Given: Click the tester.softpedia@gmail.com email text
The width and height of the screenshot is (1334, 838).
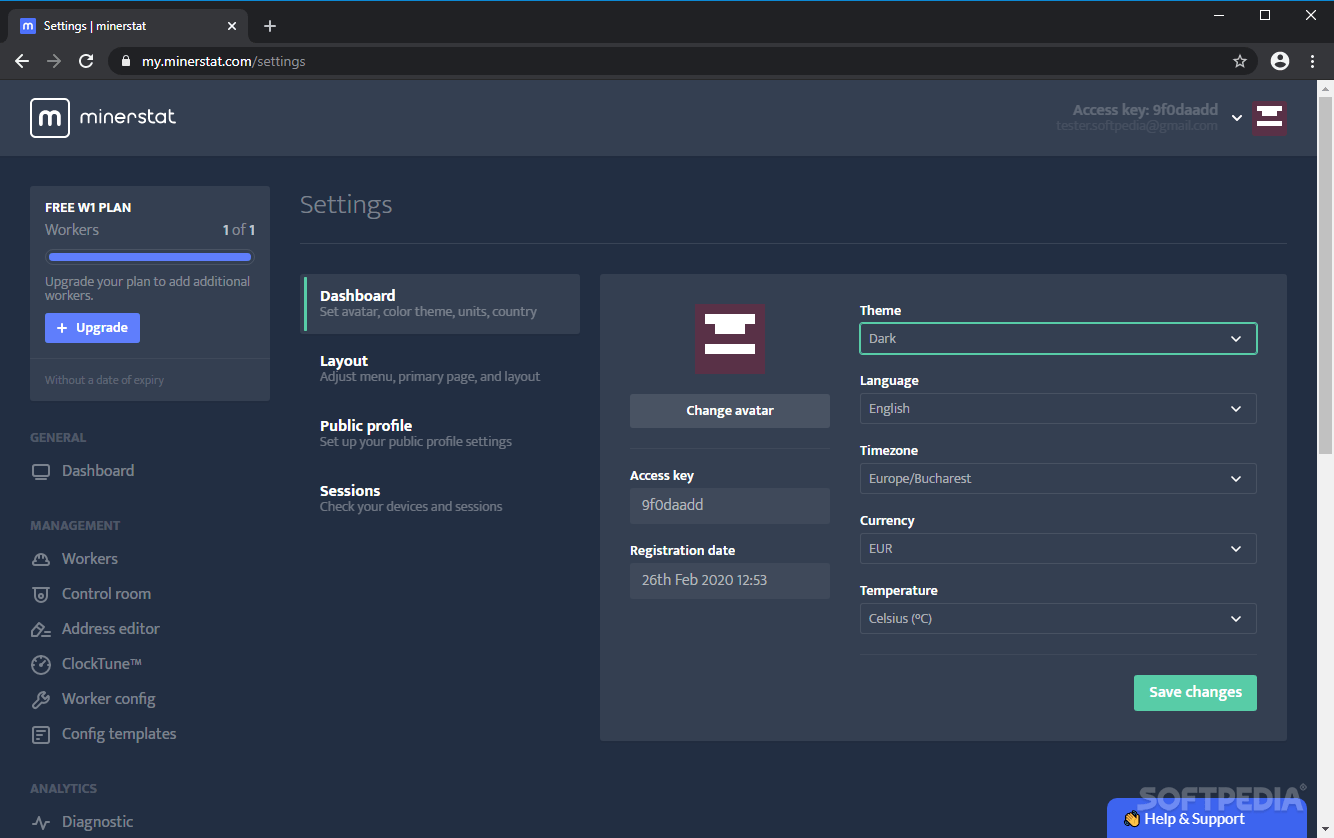Looking at the screenshot, I should [x=1137, y=126].
